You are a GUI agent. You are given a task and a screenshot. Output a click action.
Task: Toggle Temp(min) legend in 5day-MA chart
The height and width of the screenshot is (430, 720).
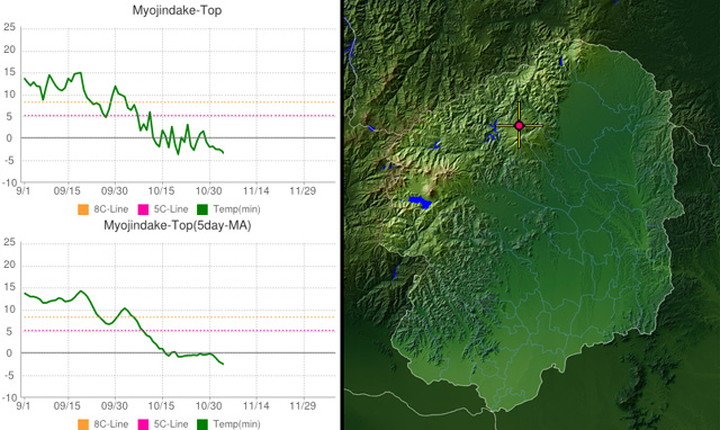click(x=229, y=424)
